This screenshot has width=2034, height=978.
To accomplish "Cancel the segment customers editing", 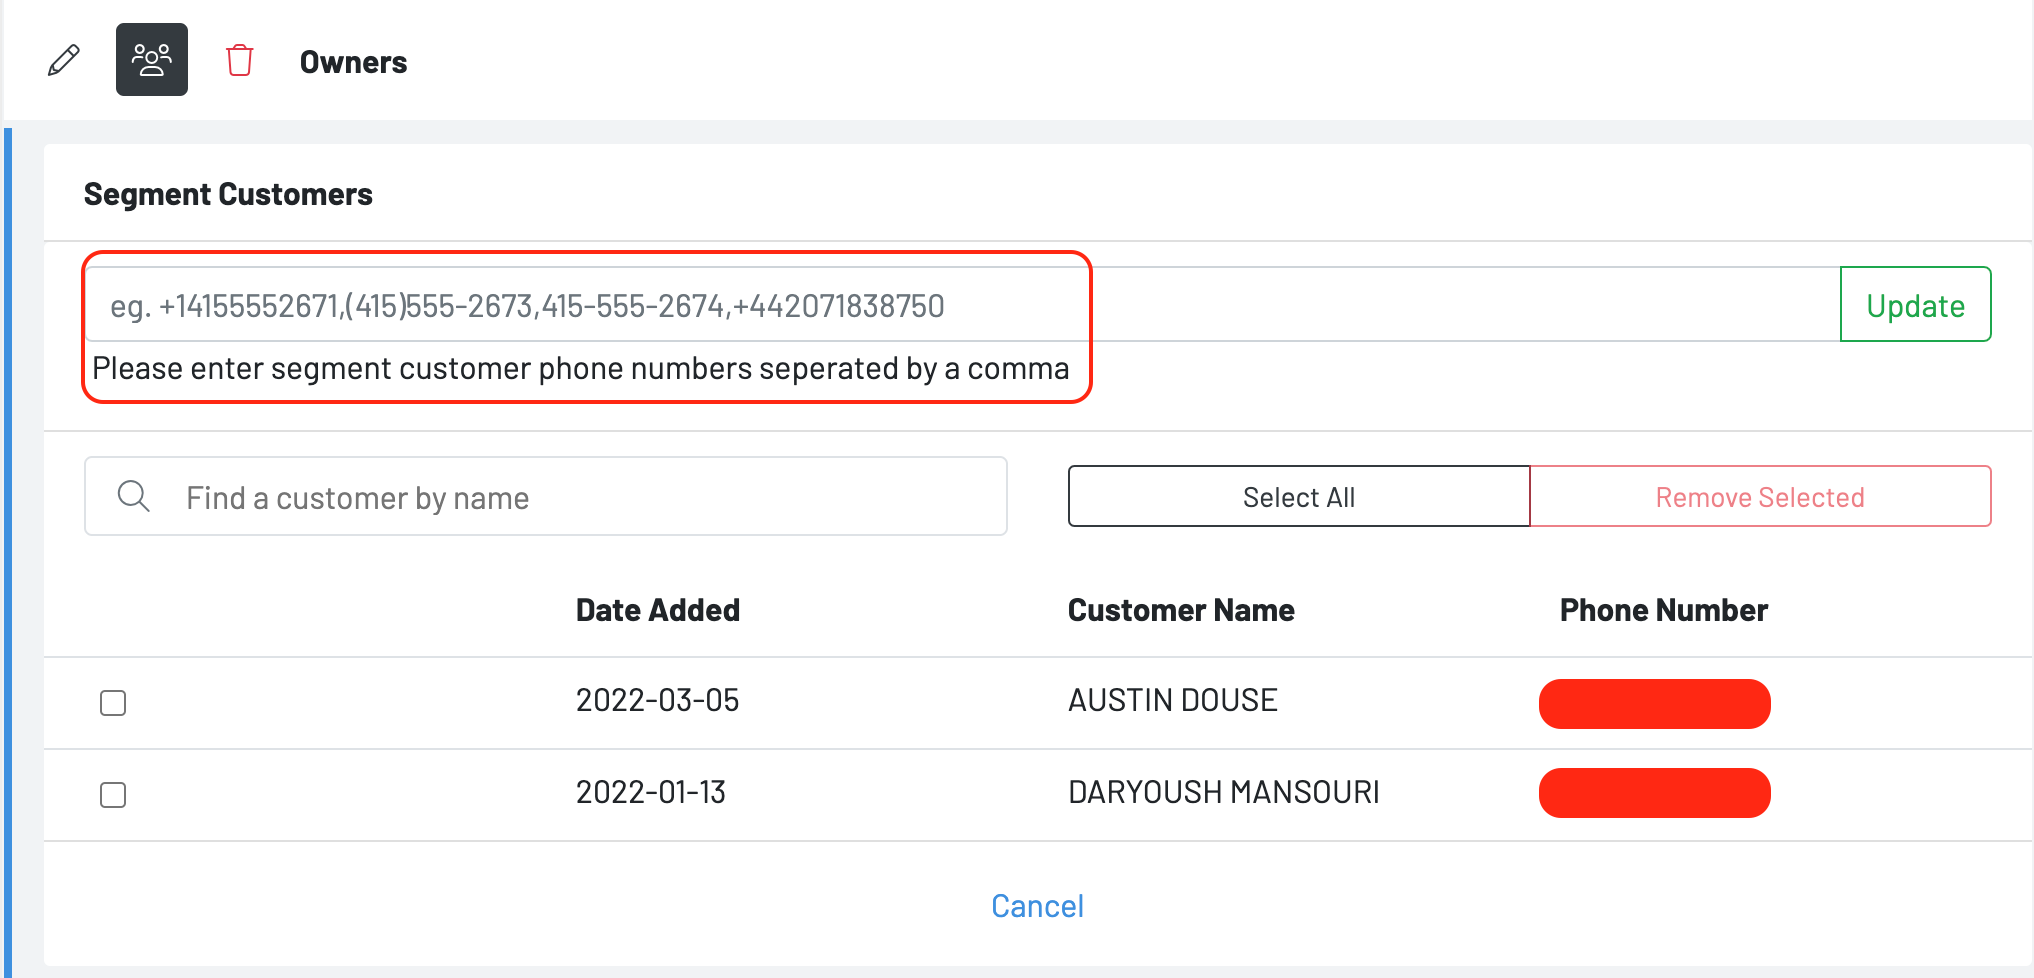I will pos(1037,906).
